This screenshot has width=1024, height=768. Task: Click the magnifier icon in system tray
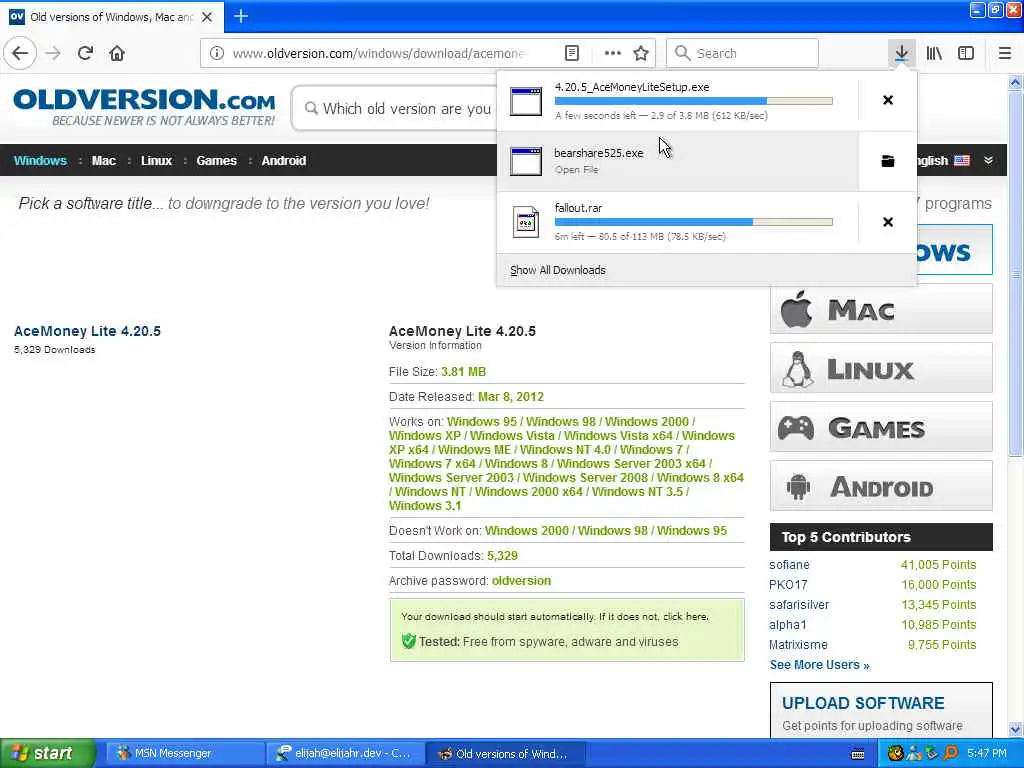pos(951,753)
